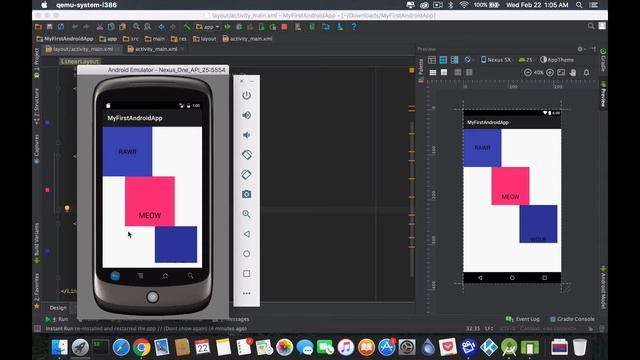The height and width of the screenshot is (360, 640).
Task: Take emulator screenshot with camera icon
Action: [x=247, y=194]
